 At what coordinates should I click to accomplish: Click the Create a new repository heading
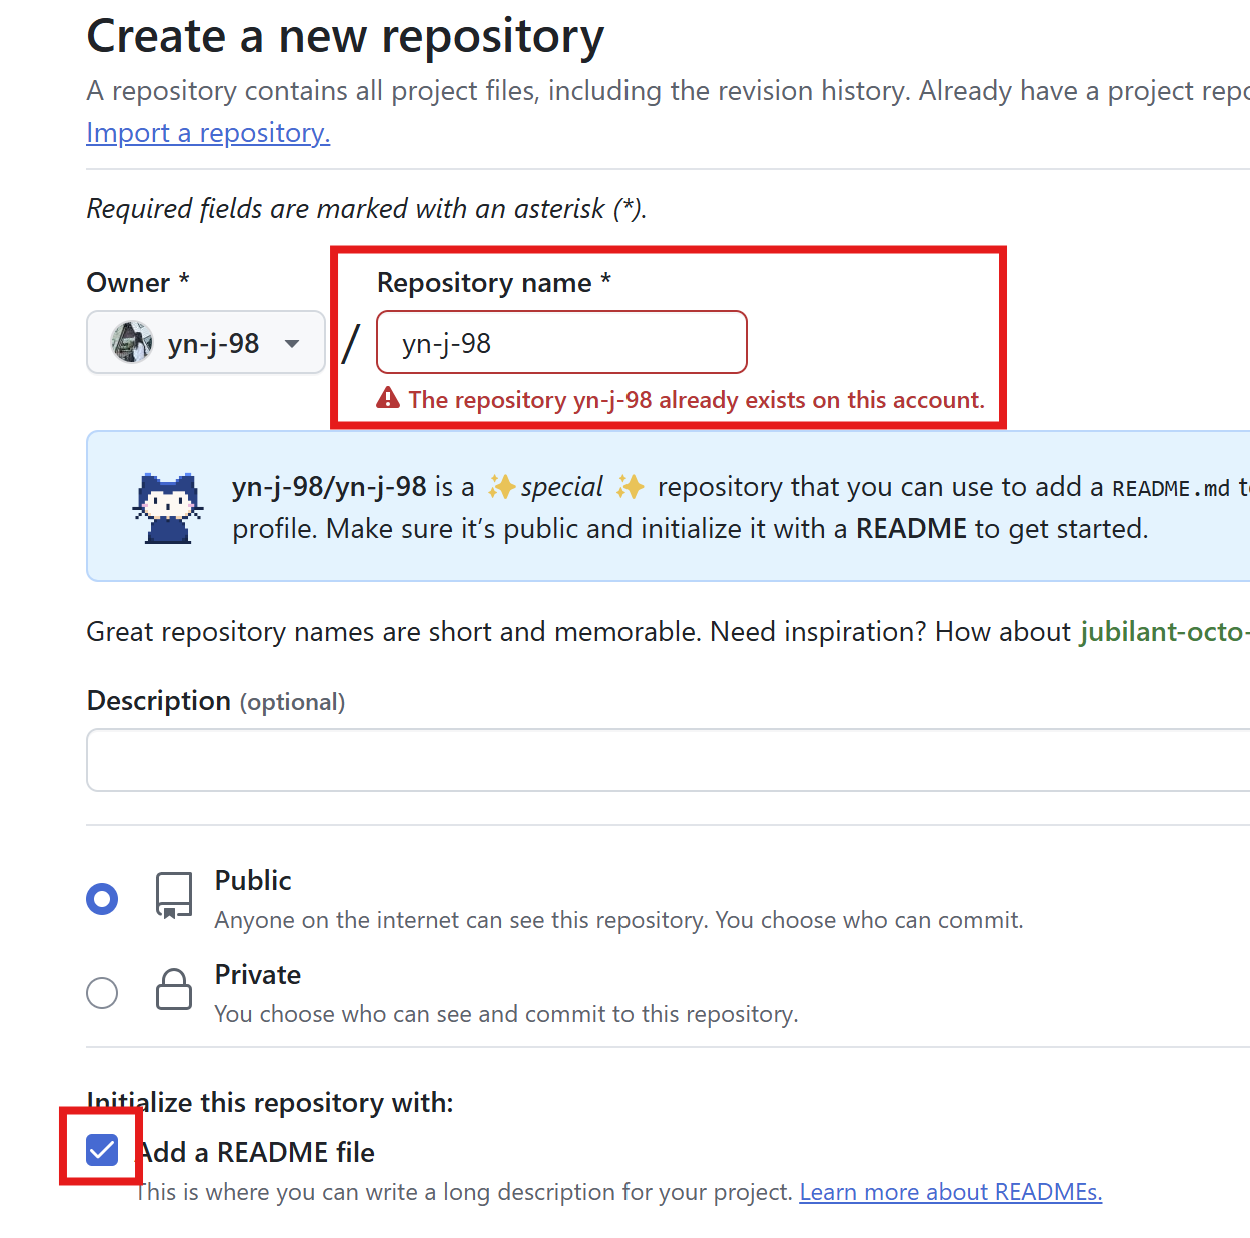point(345,37)
